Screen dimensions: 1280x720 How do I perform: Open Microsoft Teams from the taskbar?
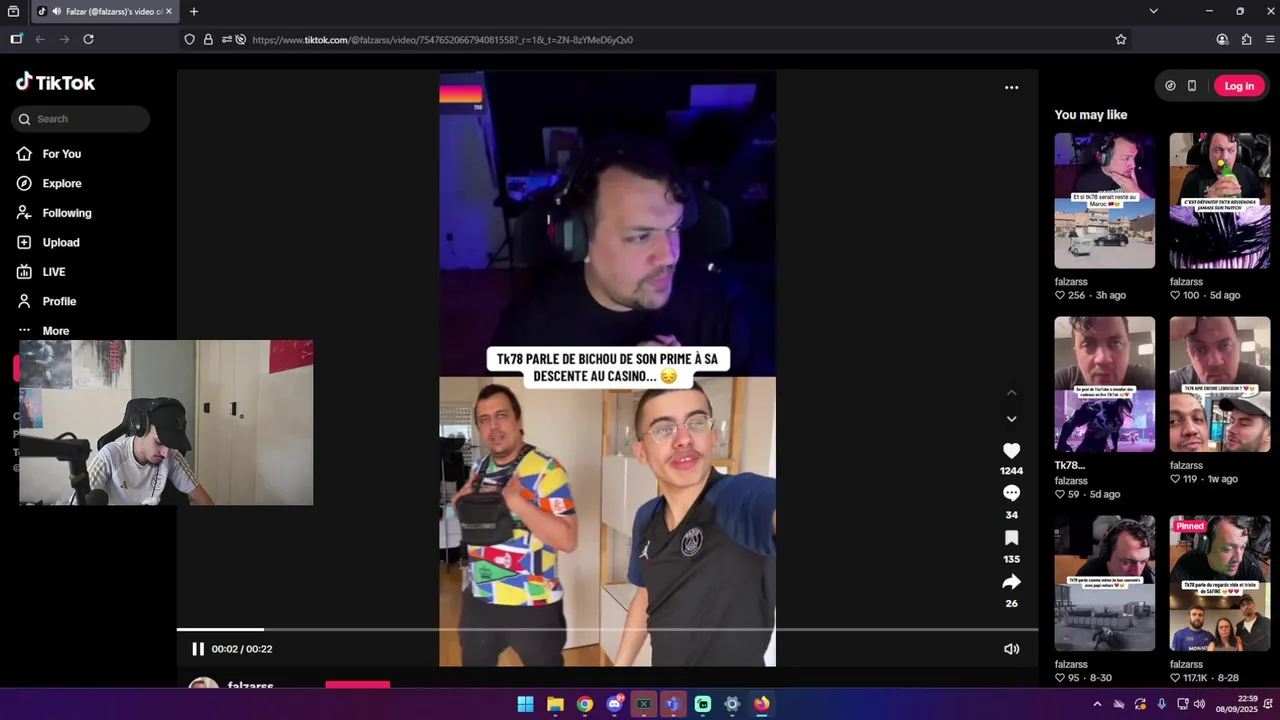pyautogui.click(x=673, y=704)
